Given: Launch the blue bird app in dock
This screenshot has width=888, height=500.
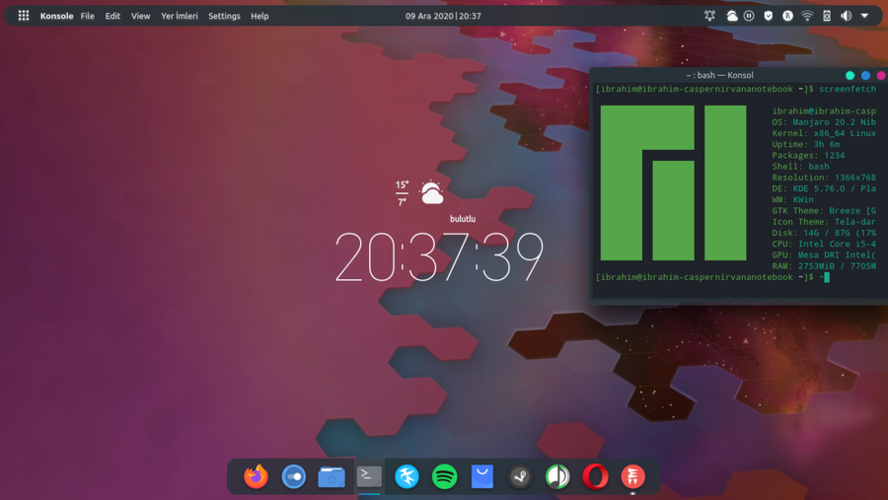Looking at the screenshot, I should pyautogui.click(x=407, y=477).
